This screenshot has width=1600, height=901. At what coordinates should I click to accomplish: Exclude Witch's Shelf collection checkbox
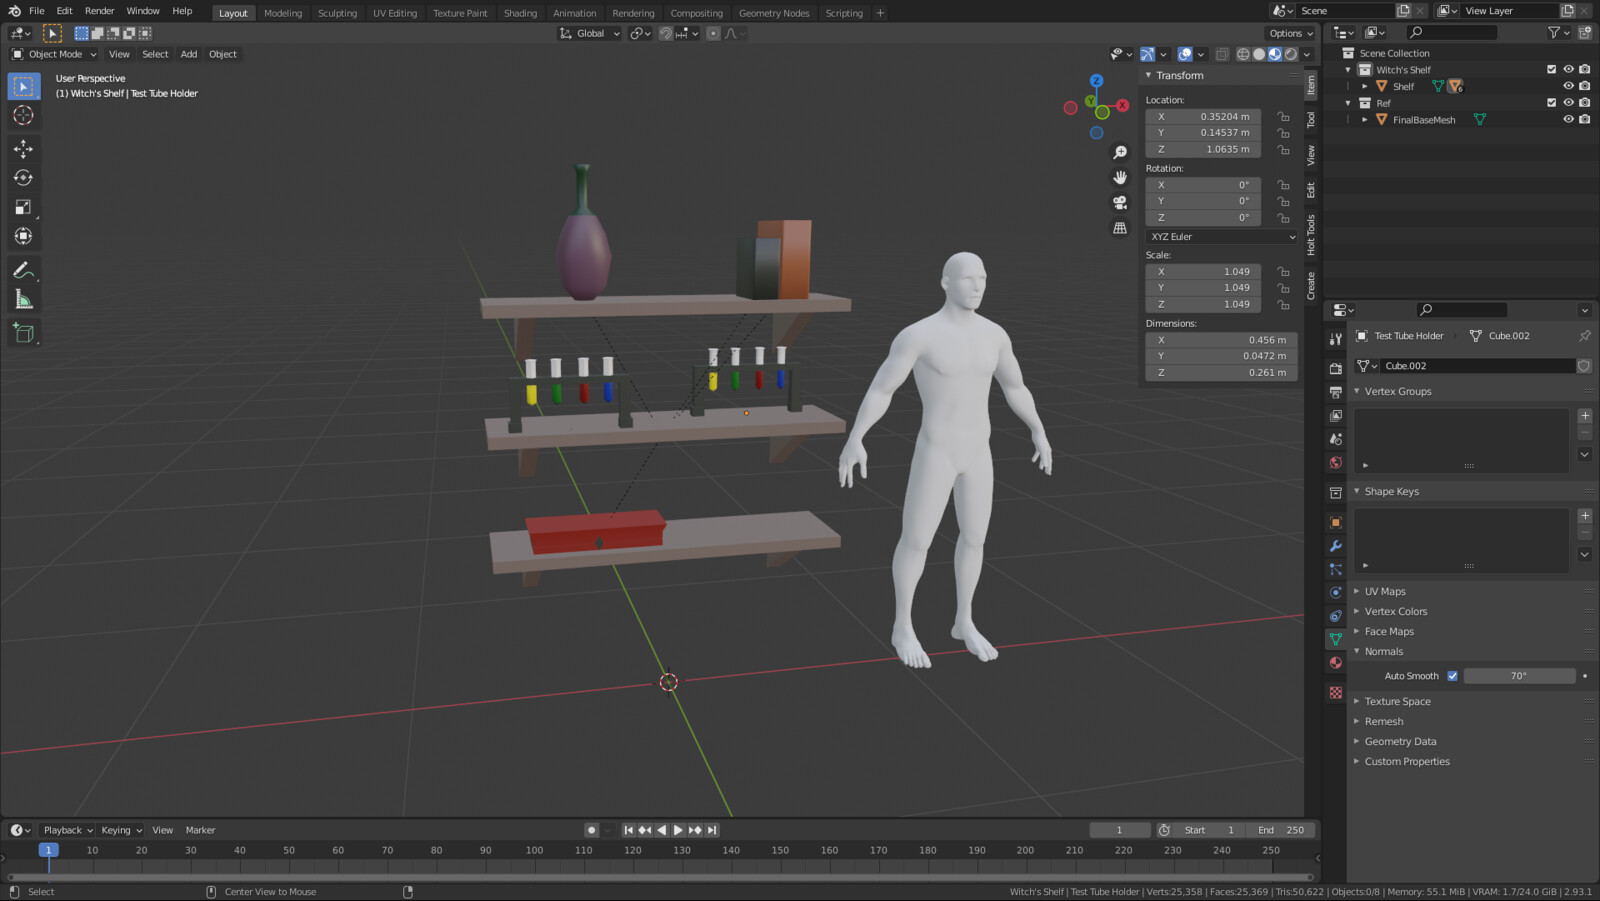pos(1552,69)
